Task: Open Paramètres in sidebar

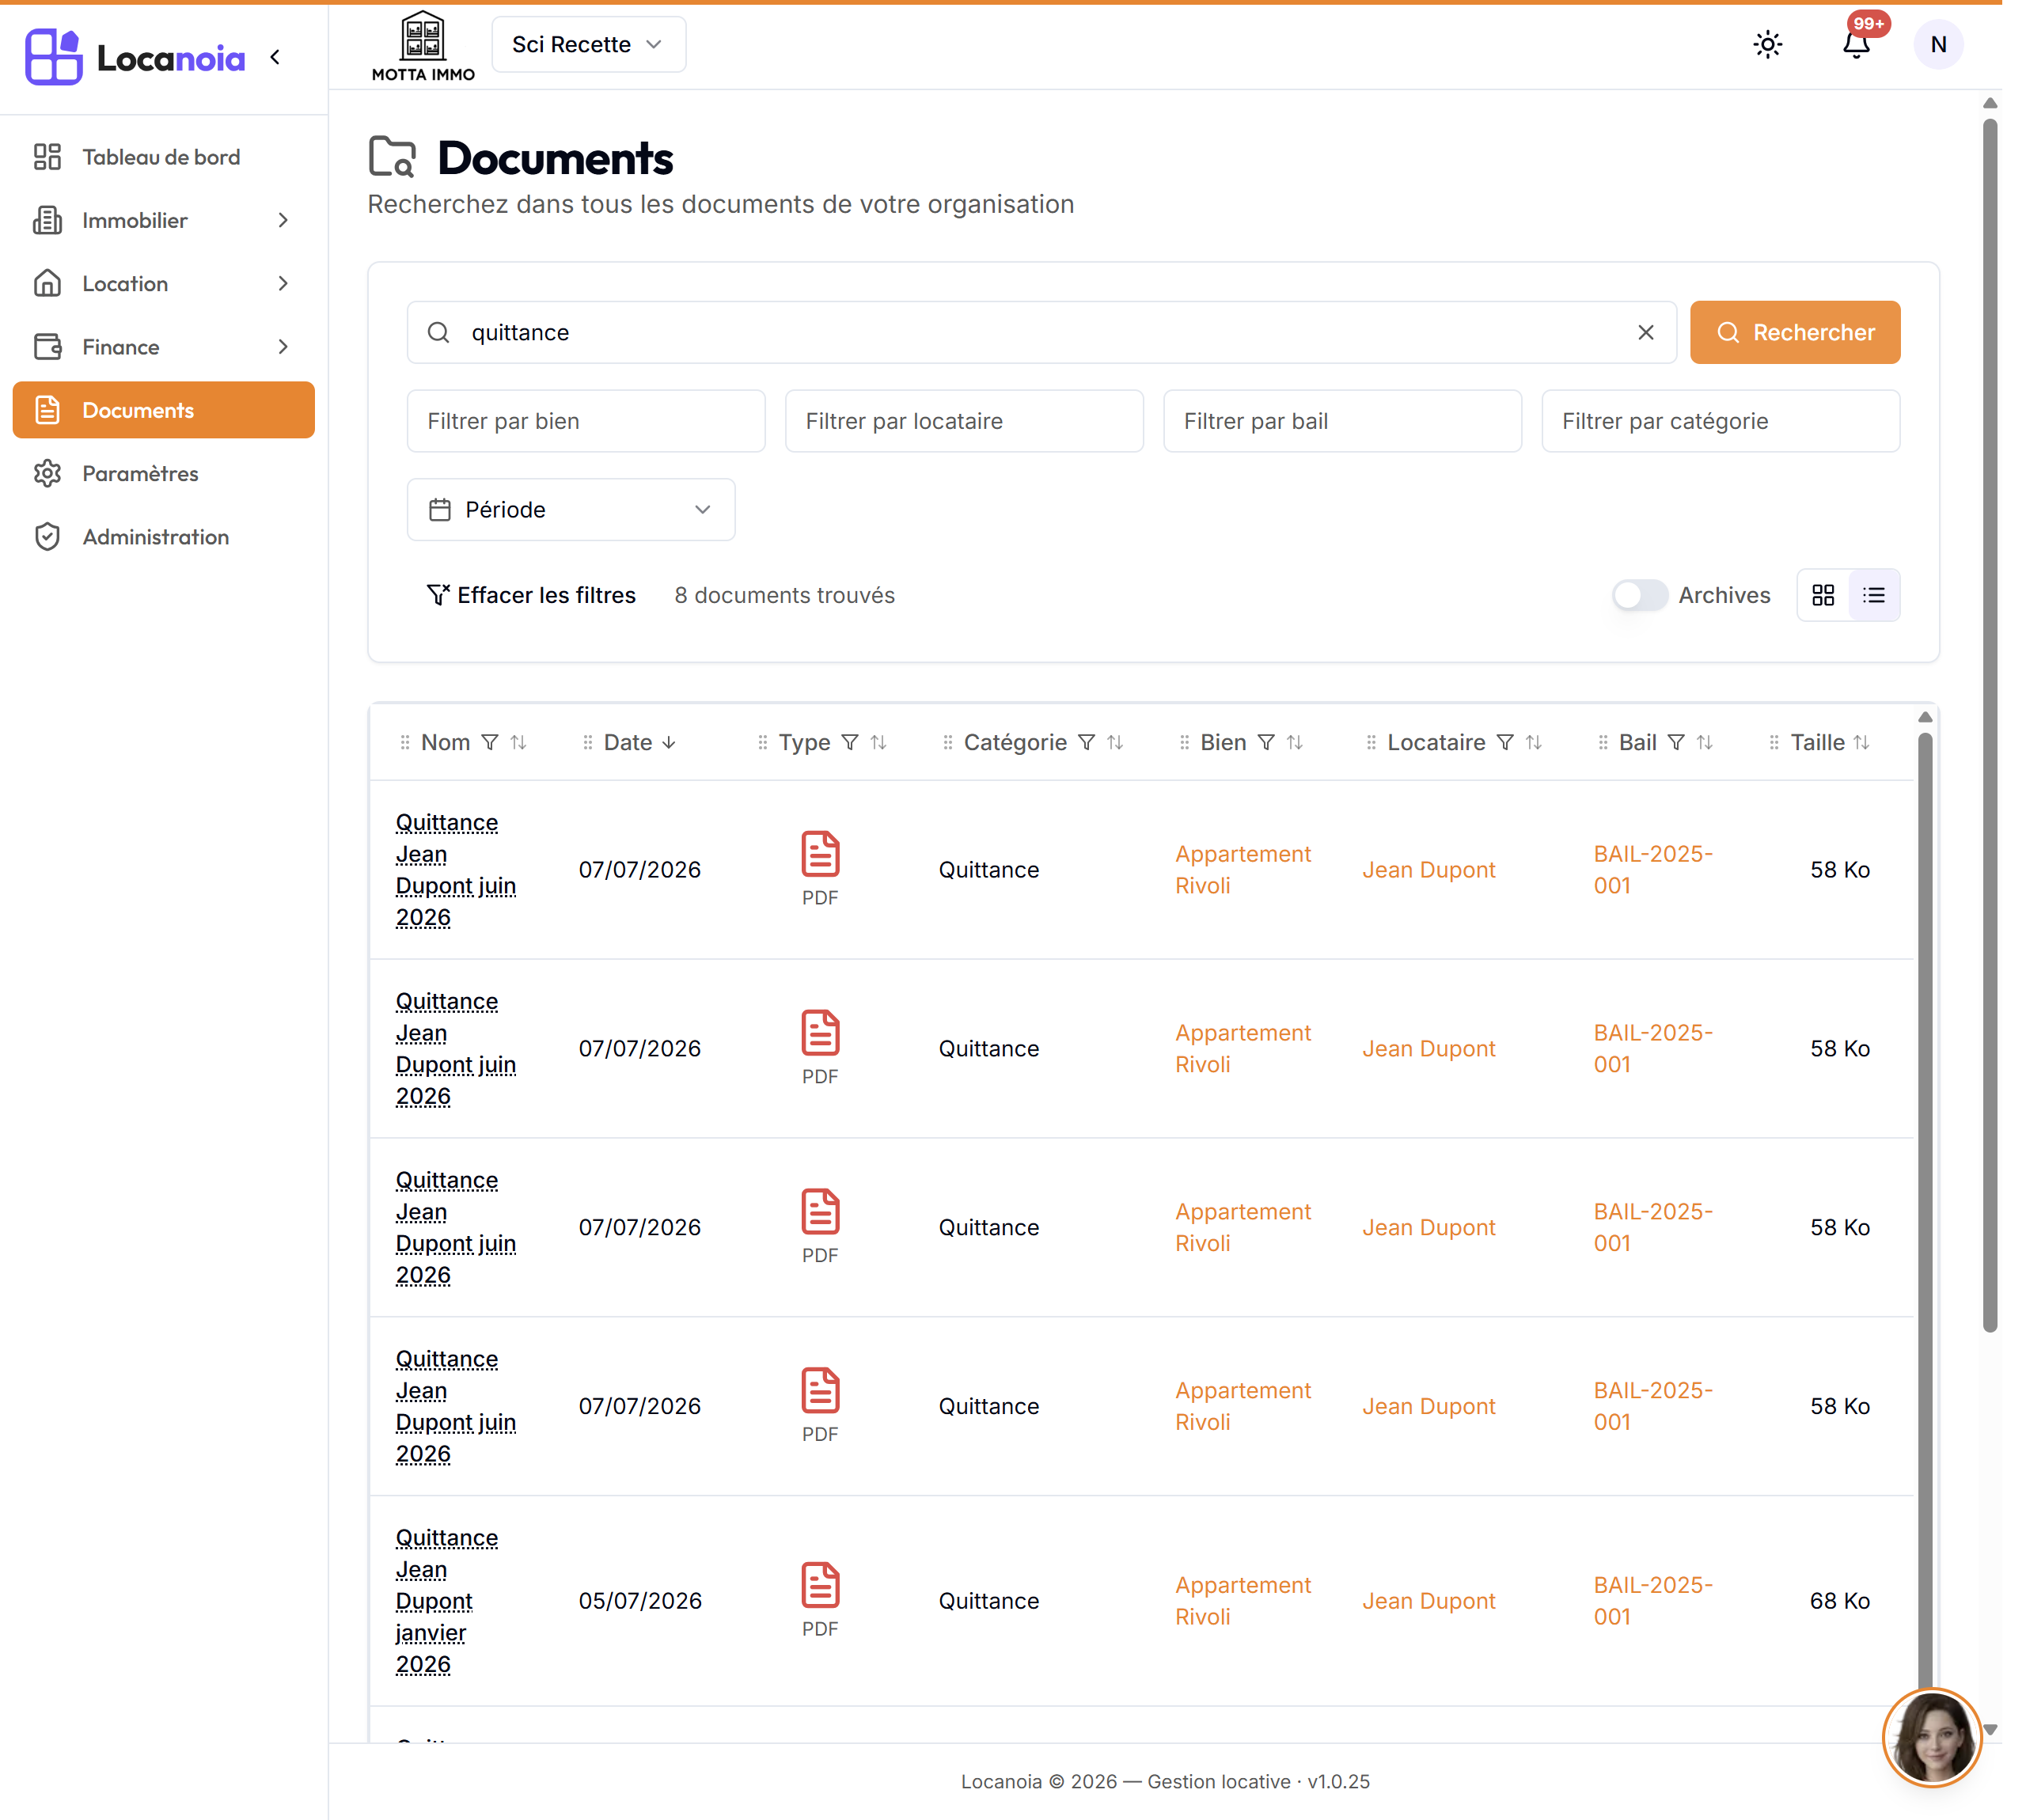Action: [x=163, y=474]
